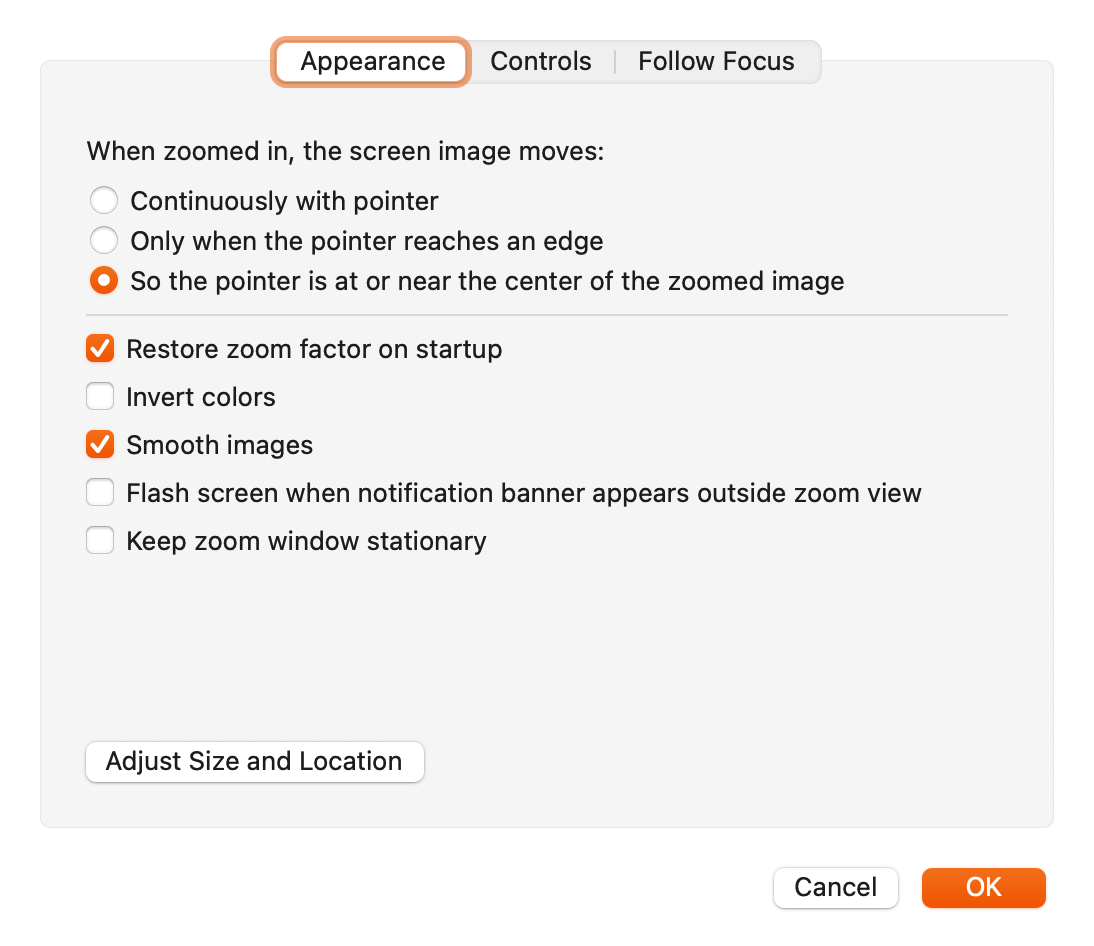Click the "Only when the pointer reaches an edge" text

[367, 241]
